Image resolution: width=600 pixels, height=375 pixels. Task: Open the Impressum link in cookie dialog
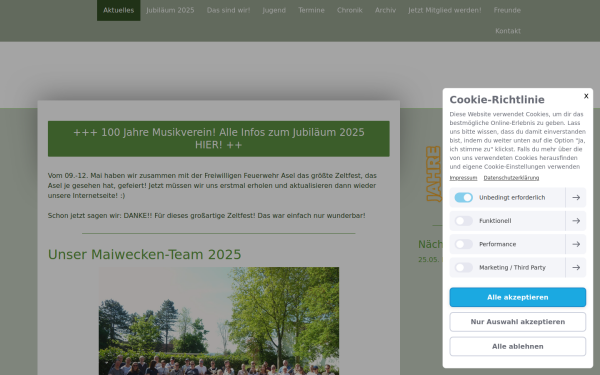coord(463,178)
